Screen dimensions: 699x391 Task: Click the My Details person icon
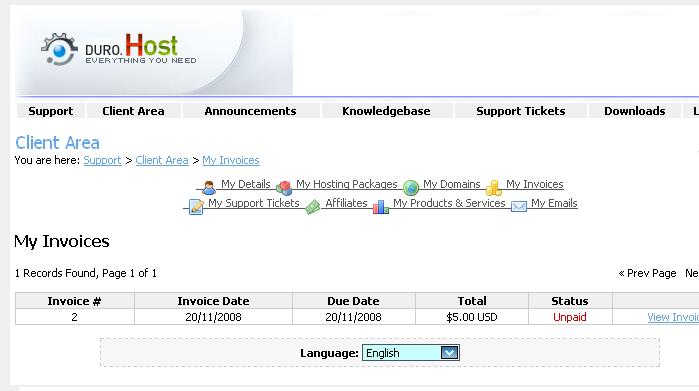209,187
